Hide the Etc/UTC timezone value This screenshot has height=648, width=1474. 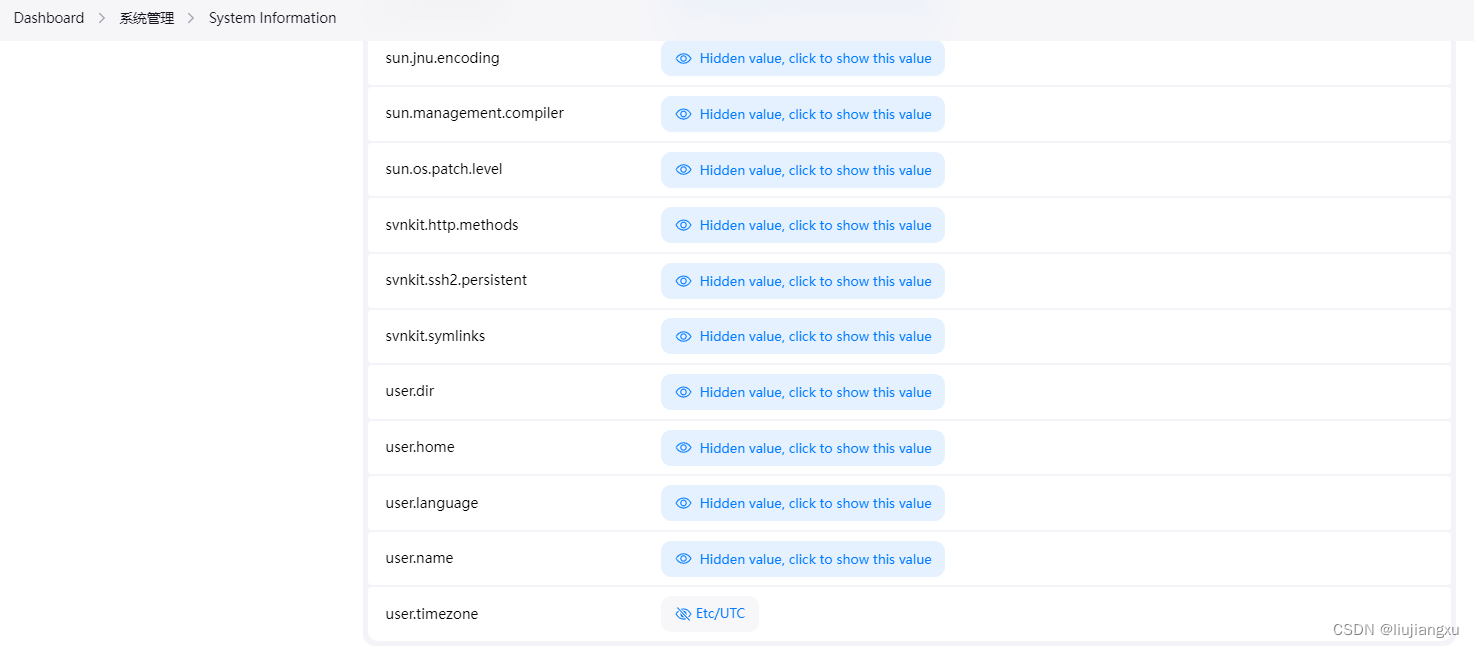710,614
